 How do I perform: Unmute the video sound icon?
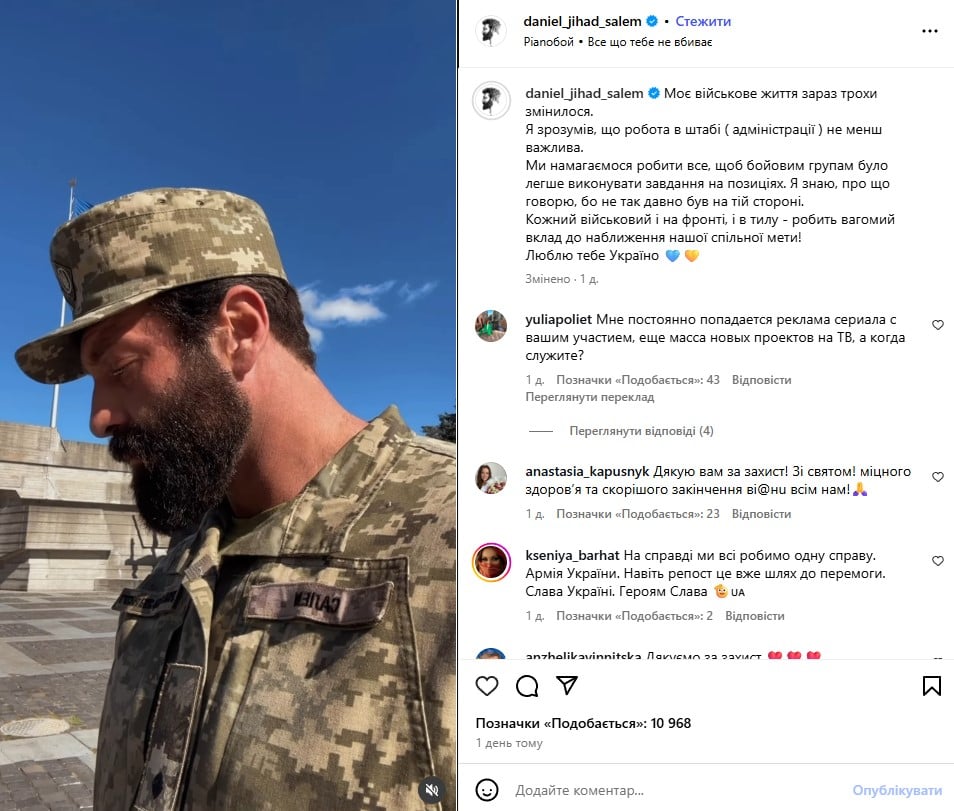tap(432, 790)
